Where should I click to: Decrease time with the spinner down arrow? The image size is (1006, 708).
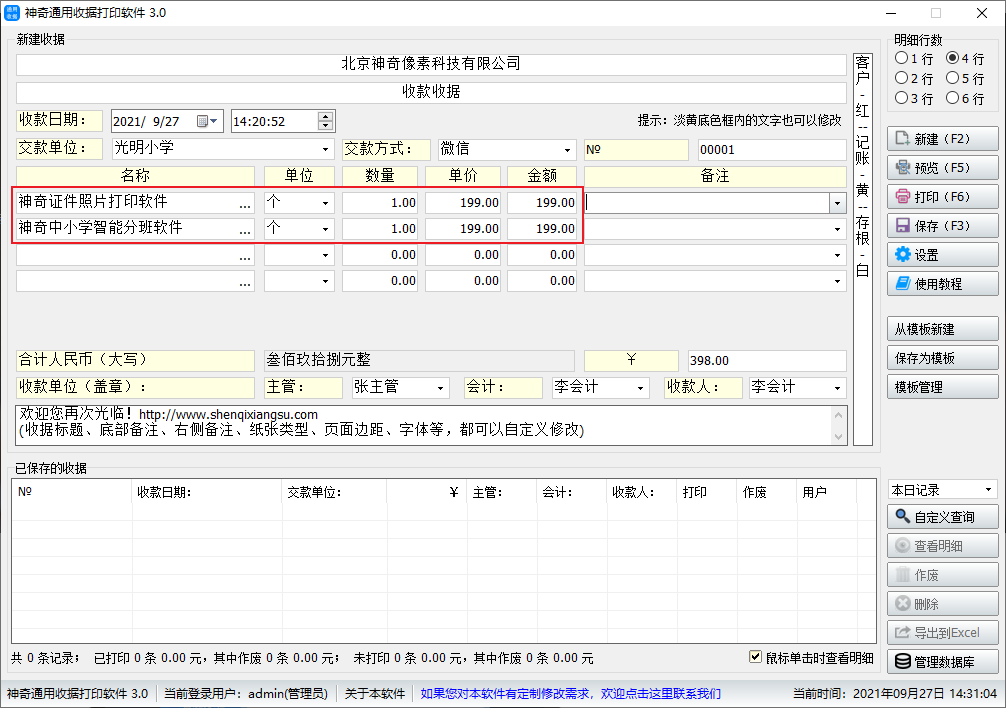pos(326,126)
